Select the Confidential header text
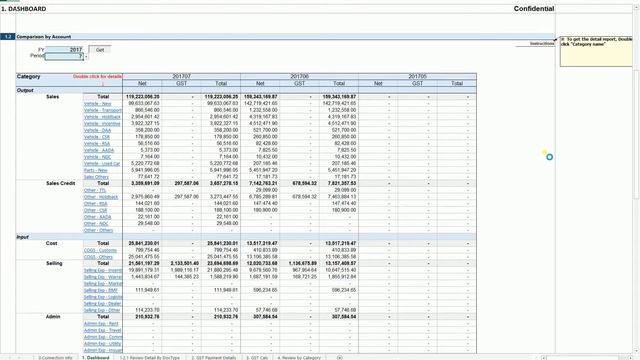This screenshot has width=640, height=360. [x=533, y=9]
